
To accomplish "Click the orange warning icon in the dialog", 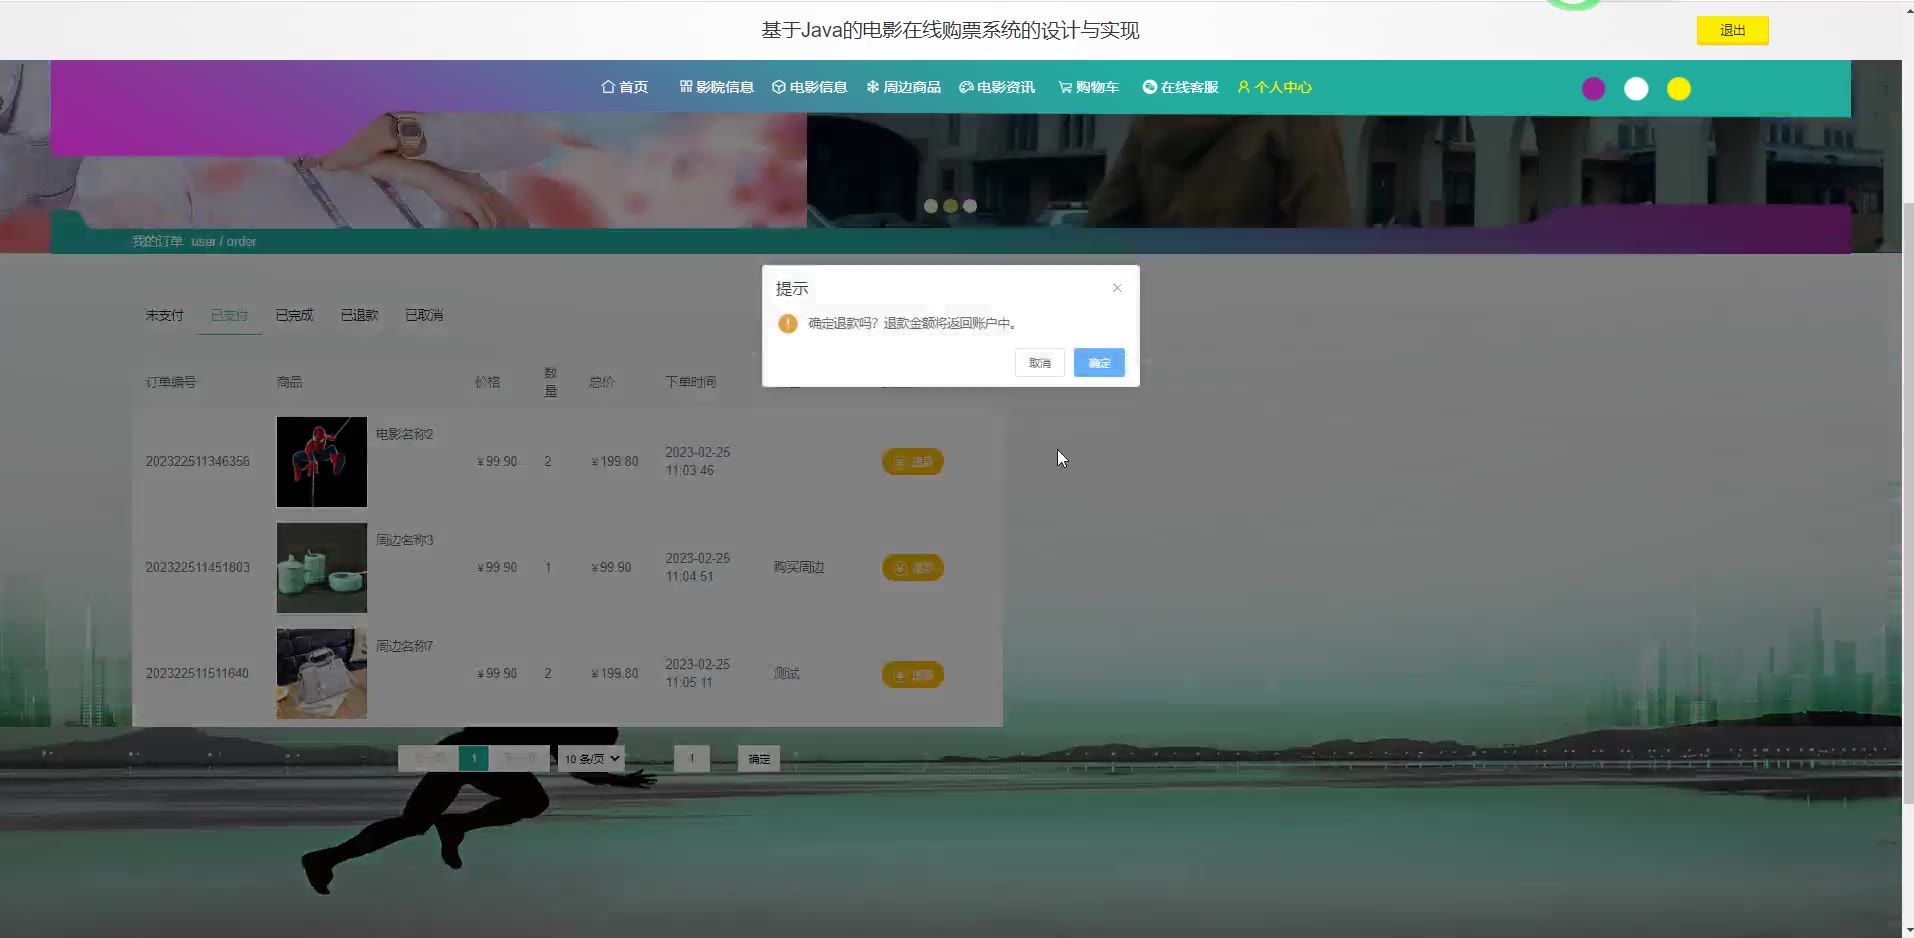I will [788, 323].
